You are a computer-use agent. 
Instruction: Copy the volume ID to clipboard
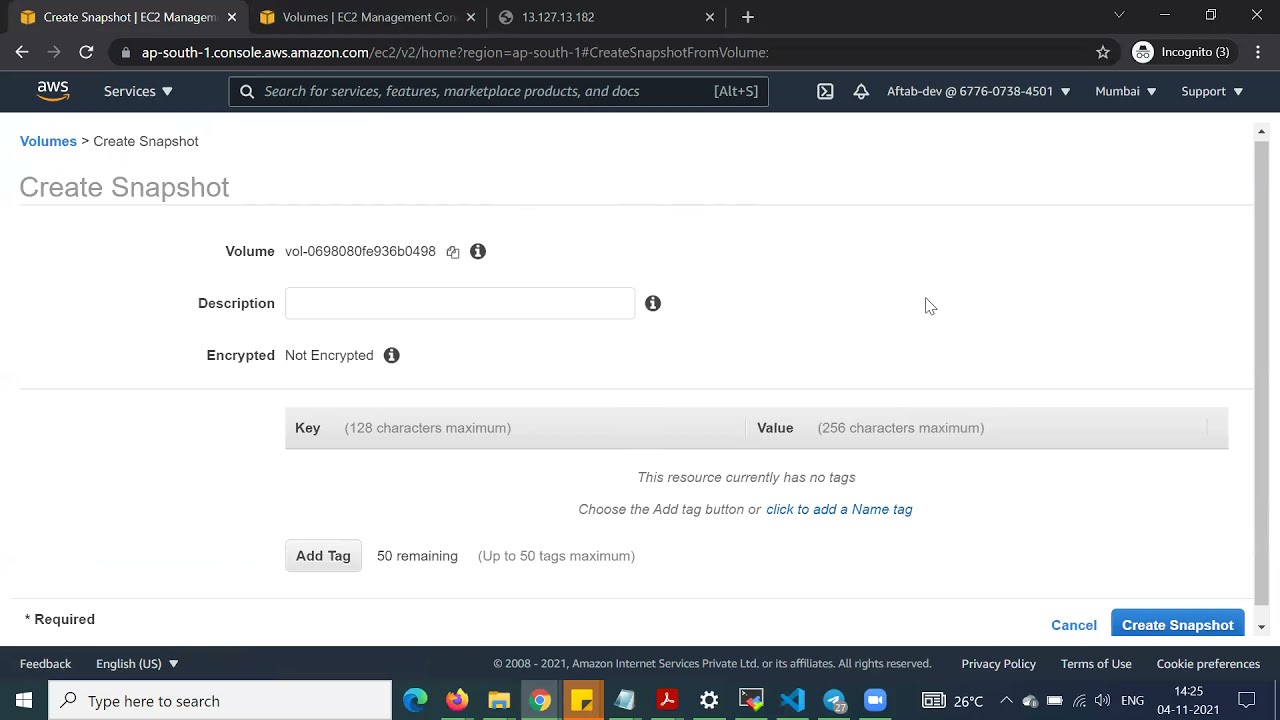tap(453, 252)
